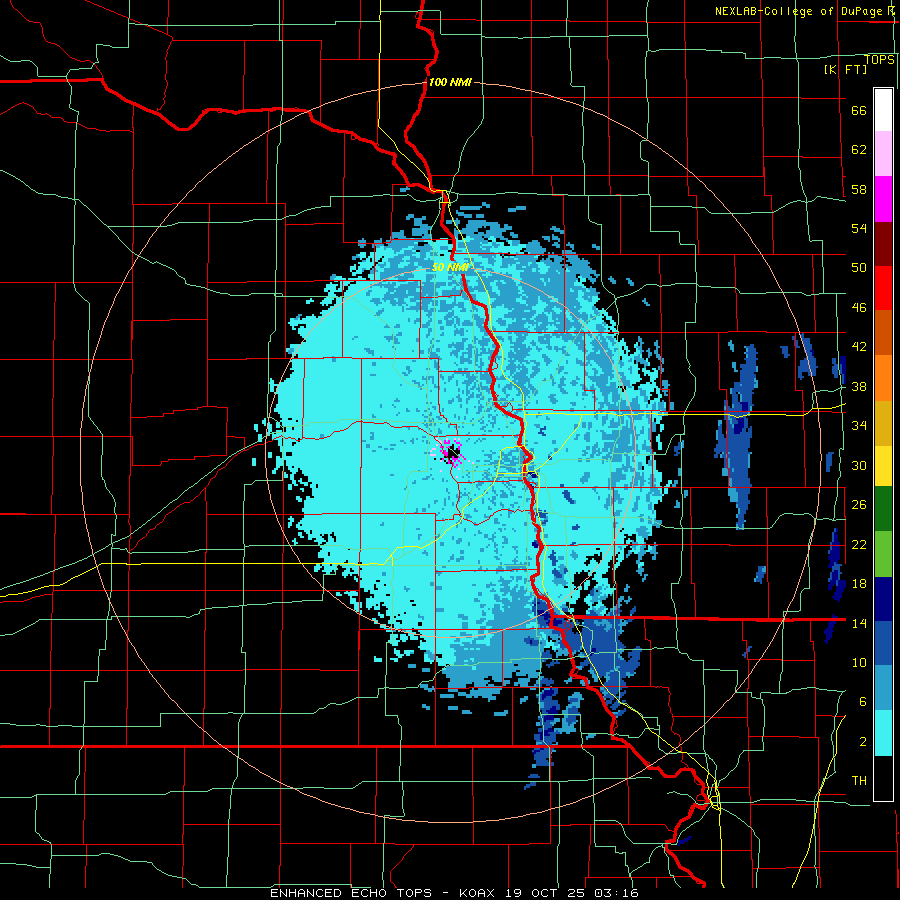Click the 26 legend value
The height and width of the screenshot is (900, 900).
click(859, 505)
